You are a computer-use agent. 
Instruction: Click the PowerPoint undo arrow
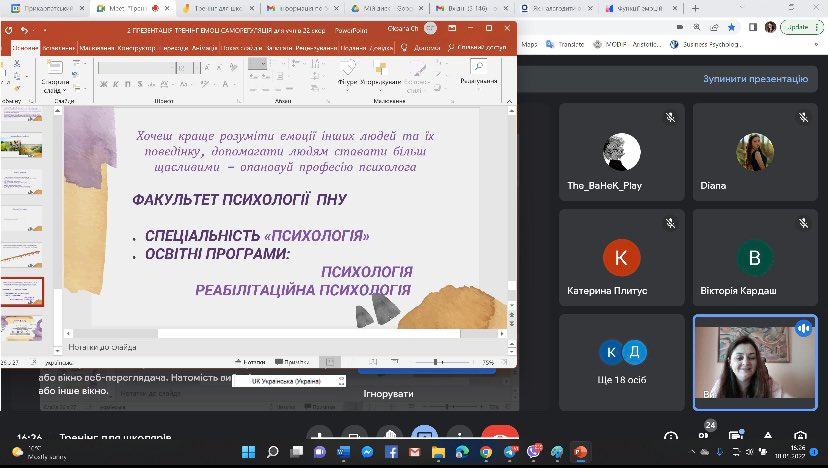click(x=22, y=31)
